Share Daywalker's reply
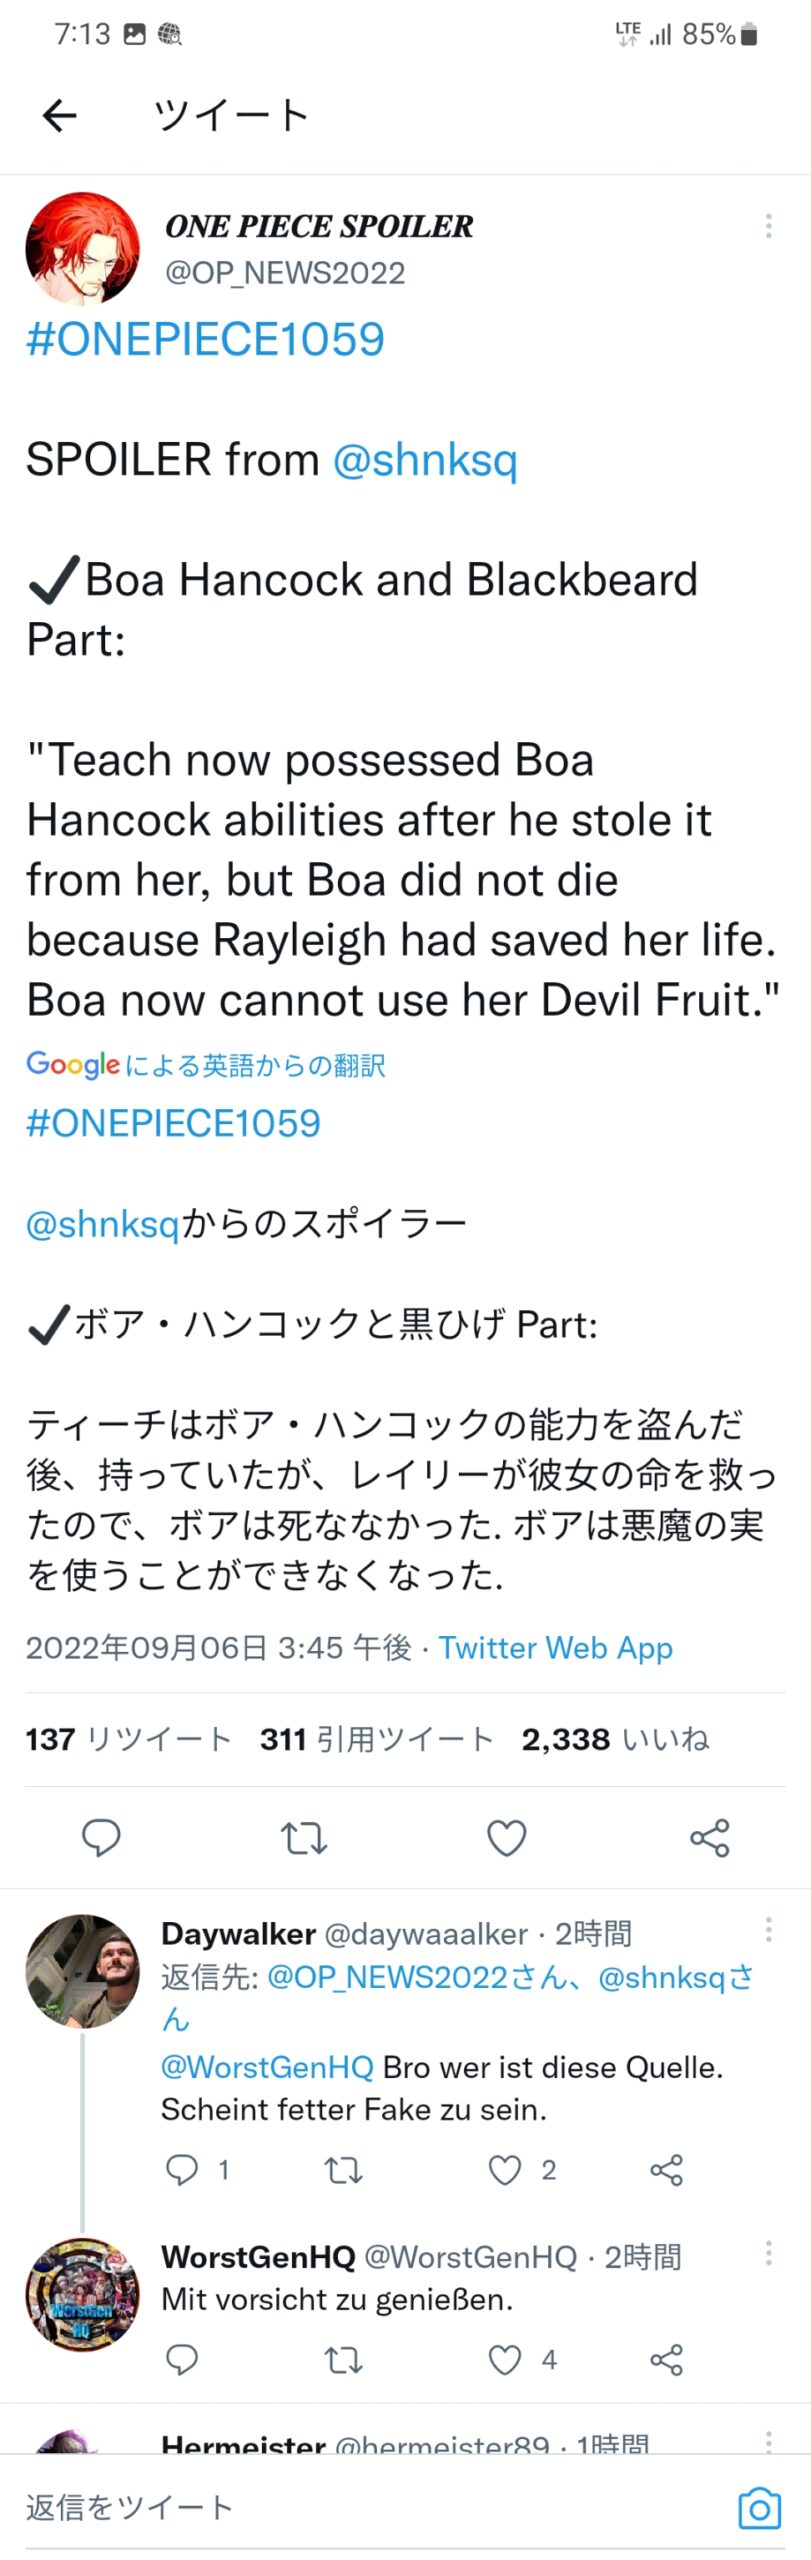Viewport: 811px width, 2560px height. (666, 2170)
